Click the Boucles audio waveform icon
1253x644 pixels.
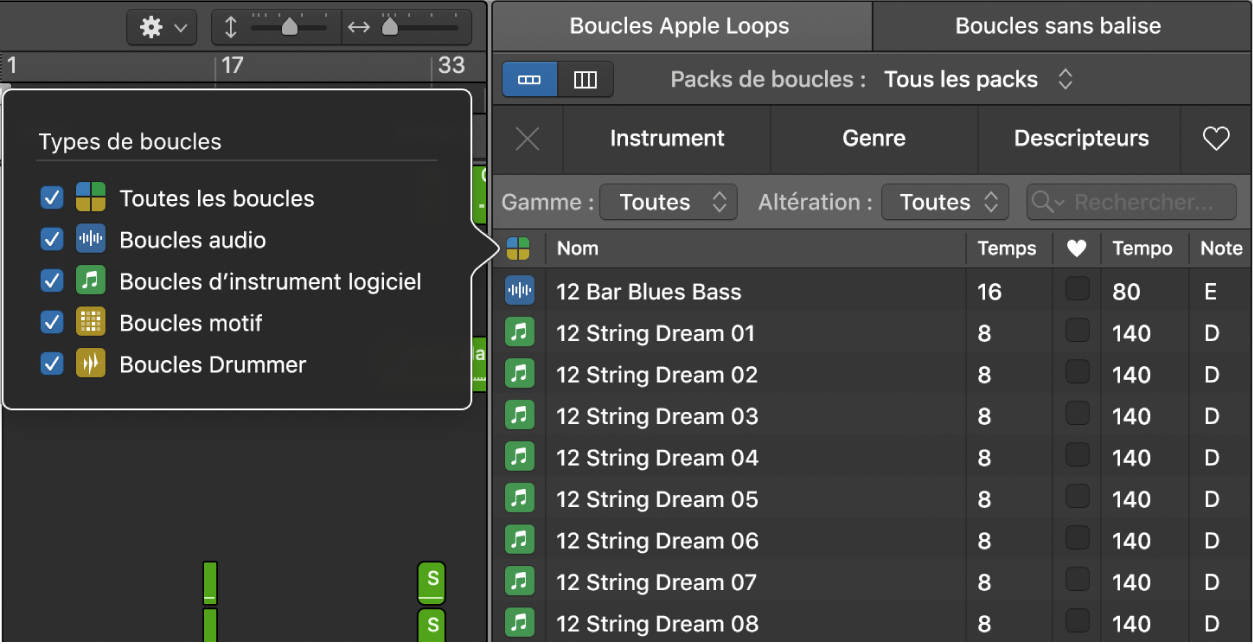tap(90, 240)
